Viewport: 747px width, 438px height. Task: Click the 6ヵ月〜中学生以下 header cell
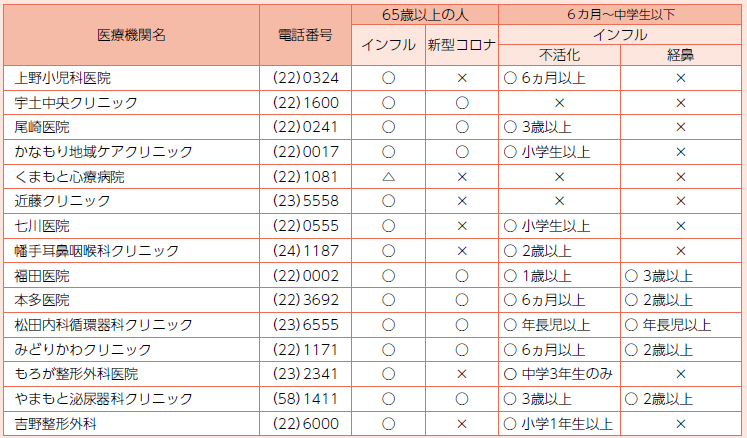pos(621,14)
